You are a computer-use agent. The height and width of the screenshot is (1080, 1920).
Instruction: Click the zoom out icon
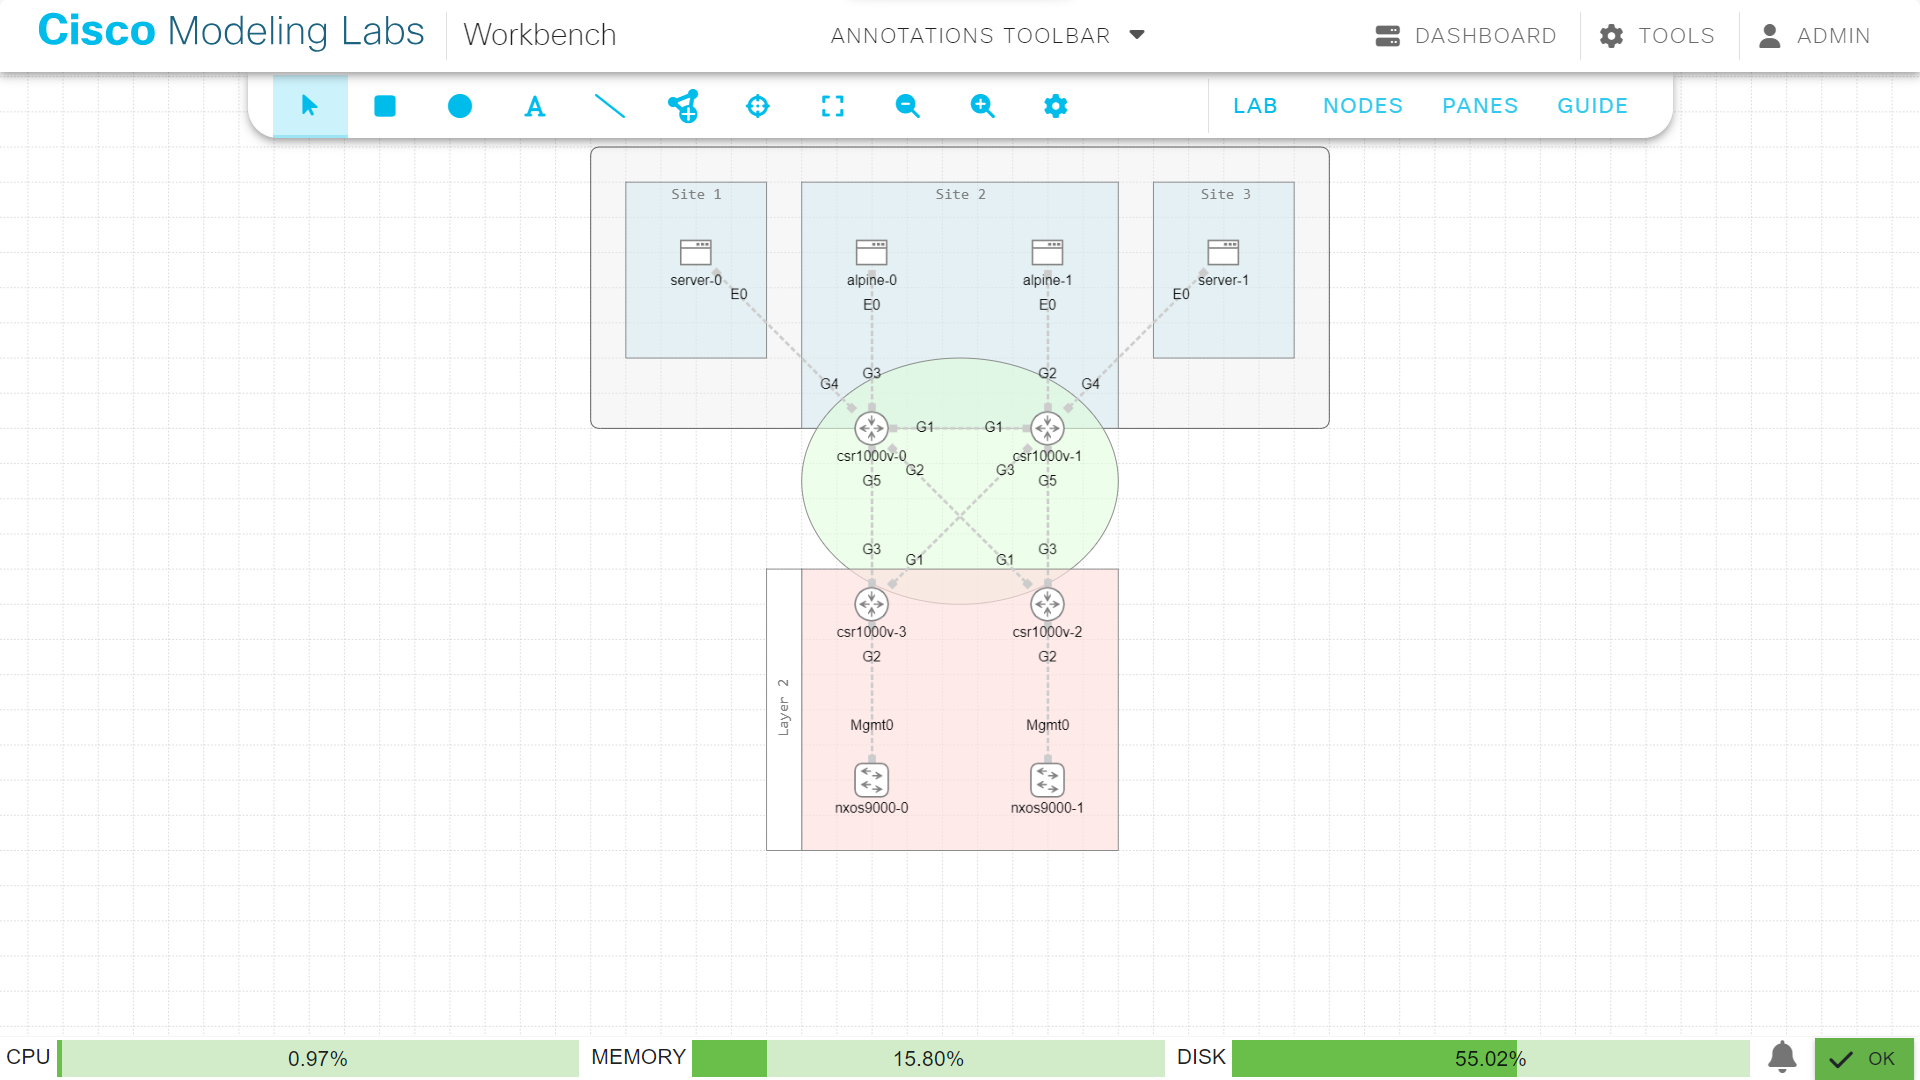(907, 106)
